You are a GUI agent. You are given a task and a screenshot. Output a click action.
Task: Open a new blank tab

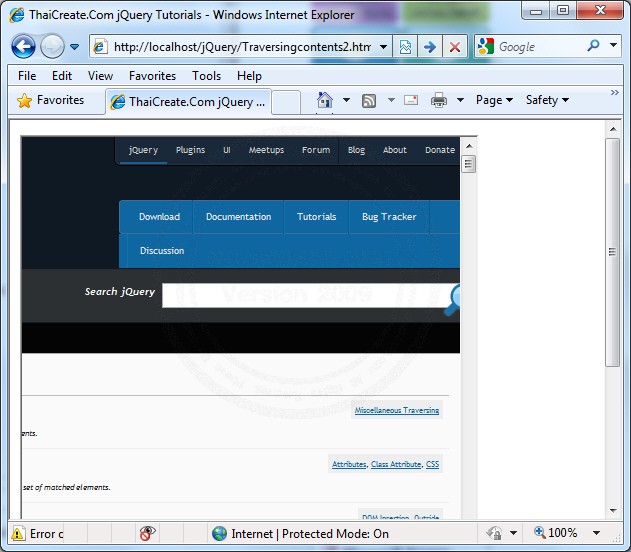pos(286,102)
